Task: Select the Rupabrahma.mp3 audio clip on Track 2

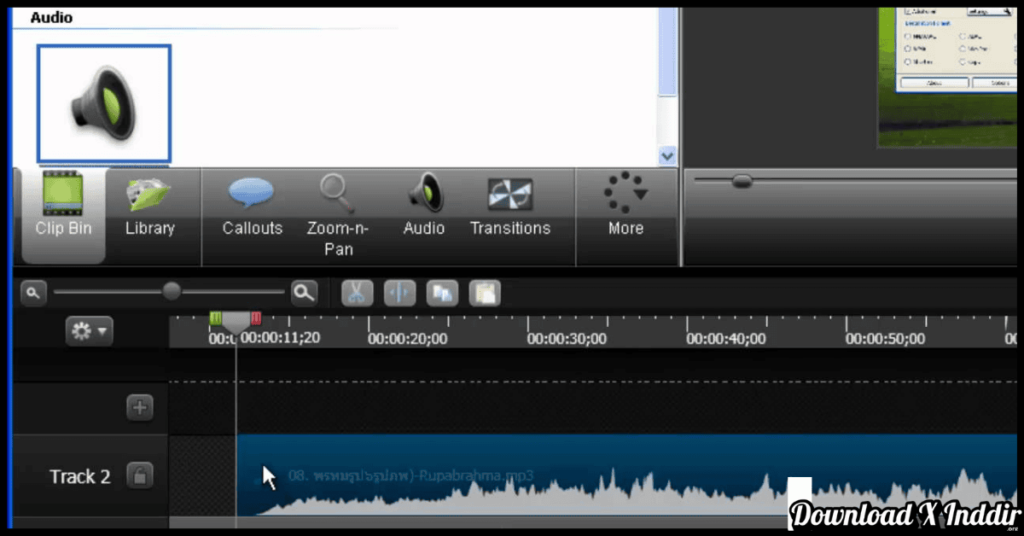Action: point(627,475)
